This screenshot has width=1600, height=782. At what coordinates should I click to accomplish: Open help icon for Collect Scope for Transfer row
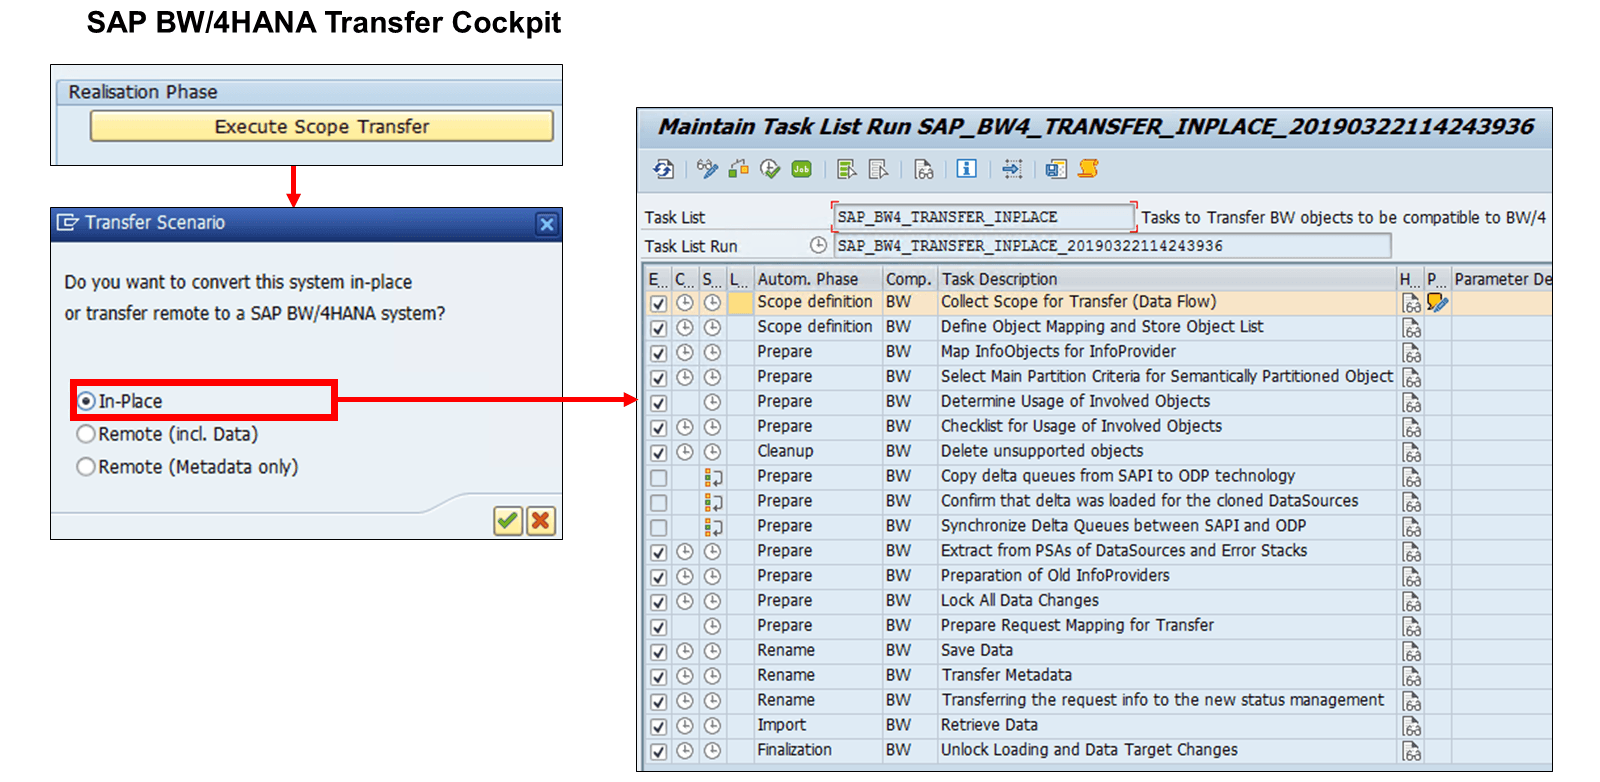[x=1411, y=303]
